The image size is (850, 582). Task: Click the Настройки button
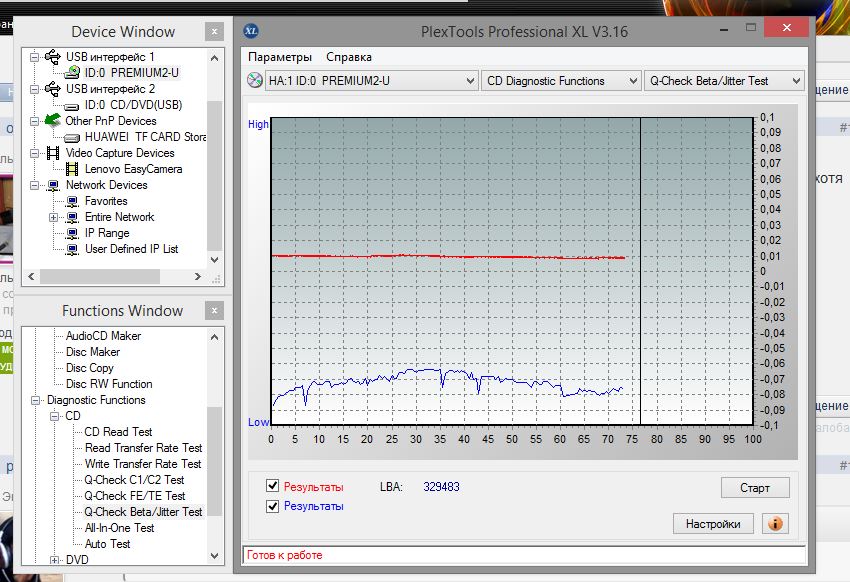tap(713, 523)
